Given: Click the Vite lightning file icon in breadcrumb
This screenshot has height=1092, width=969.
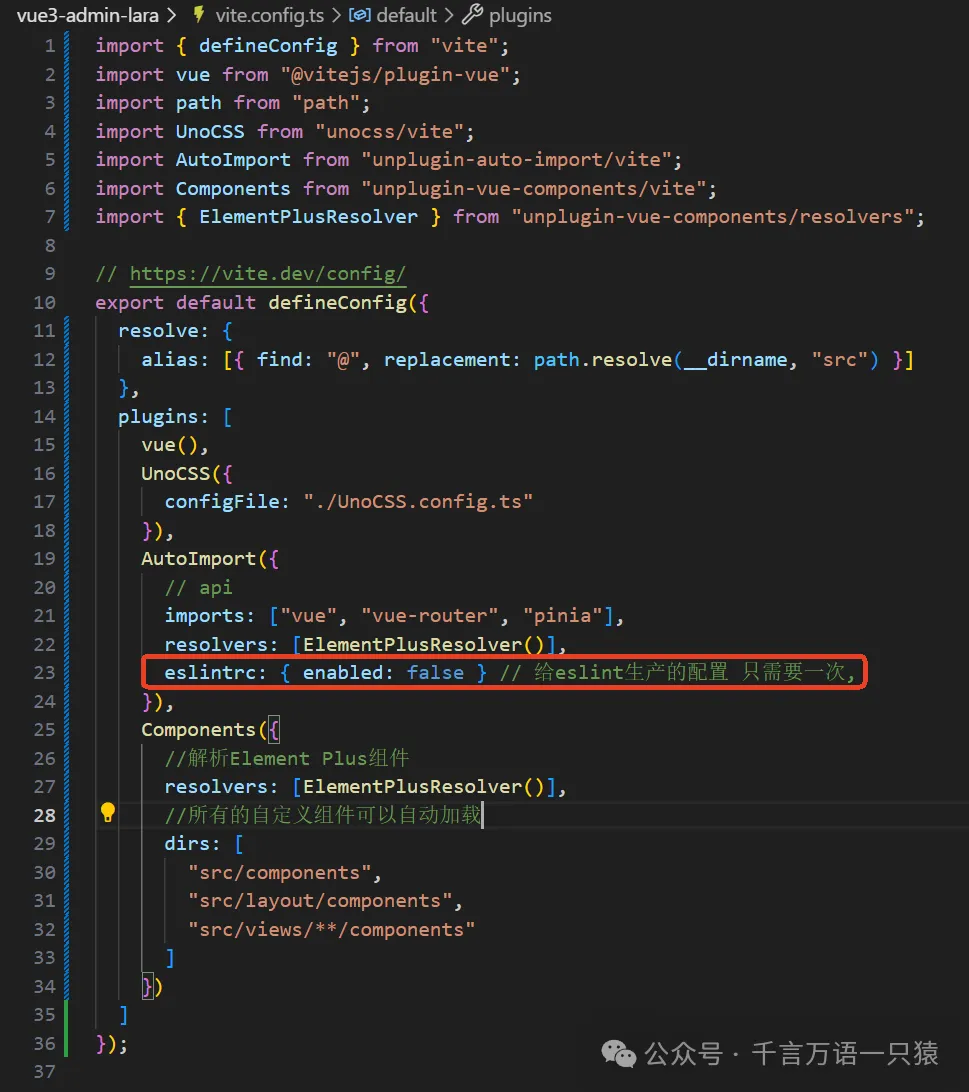Looking at the screenshot, I should [x=198, y=15].
